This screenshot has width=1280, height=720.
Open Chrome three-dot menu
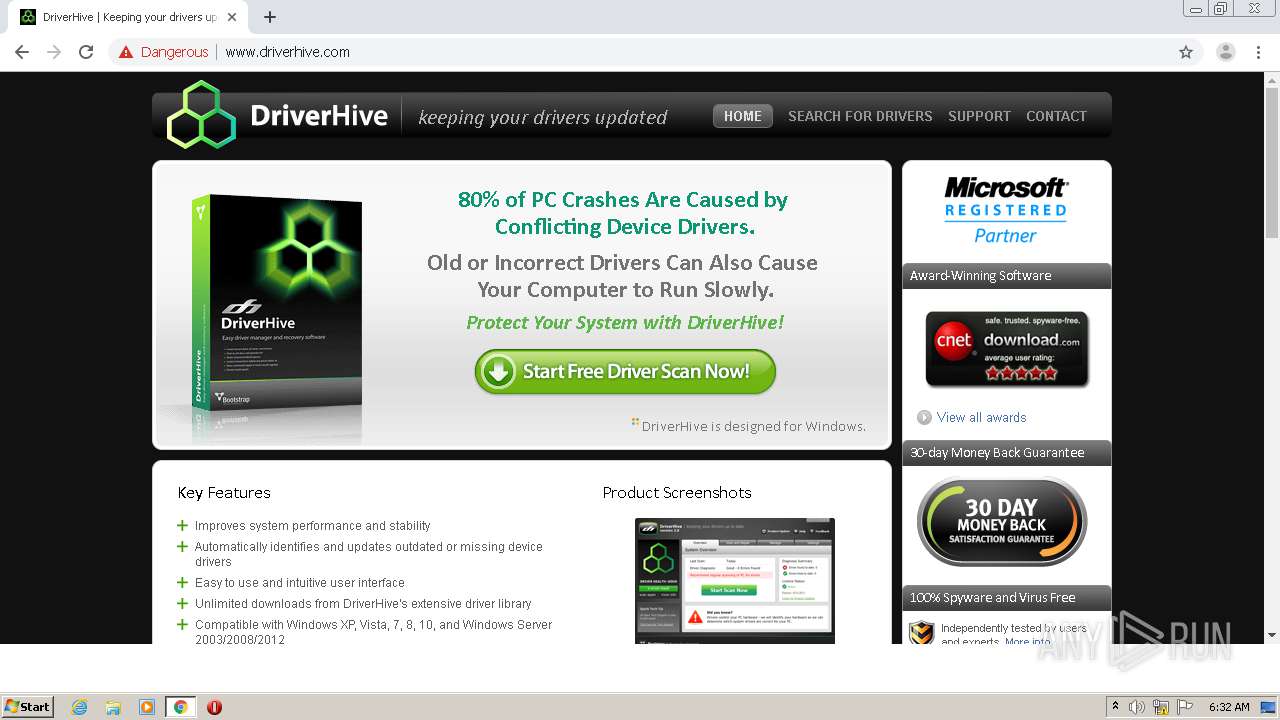point(1258,52)
